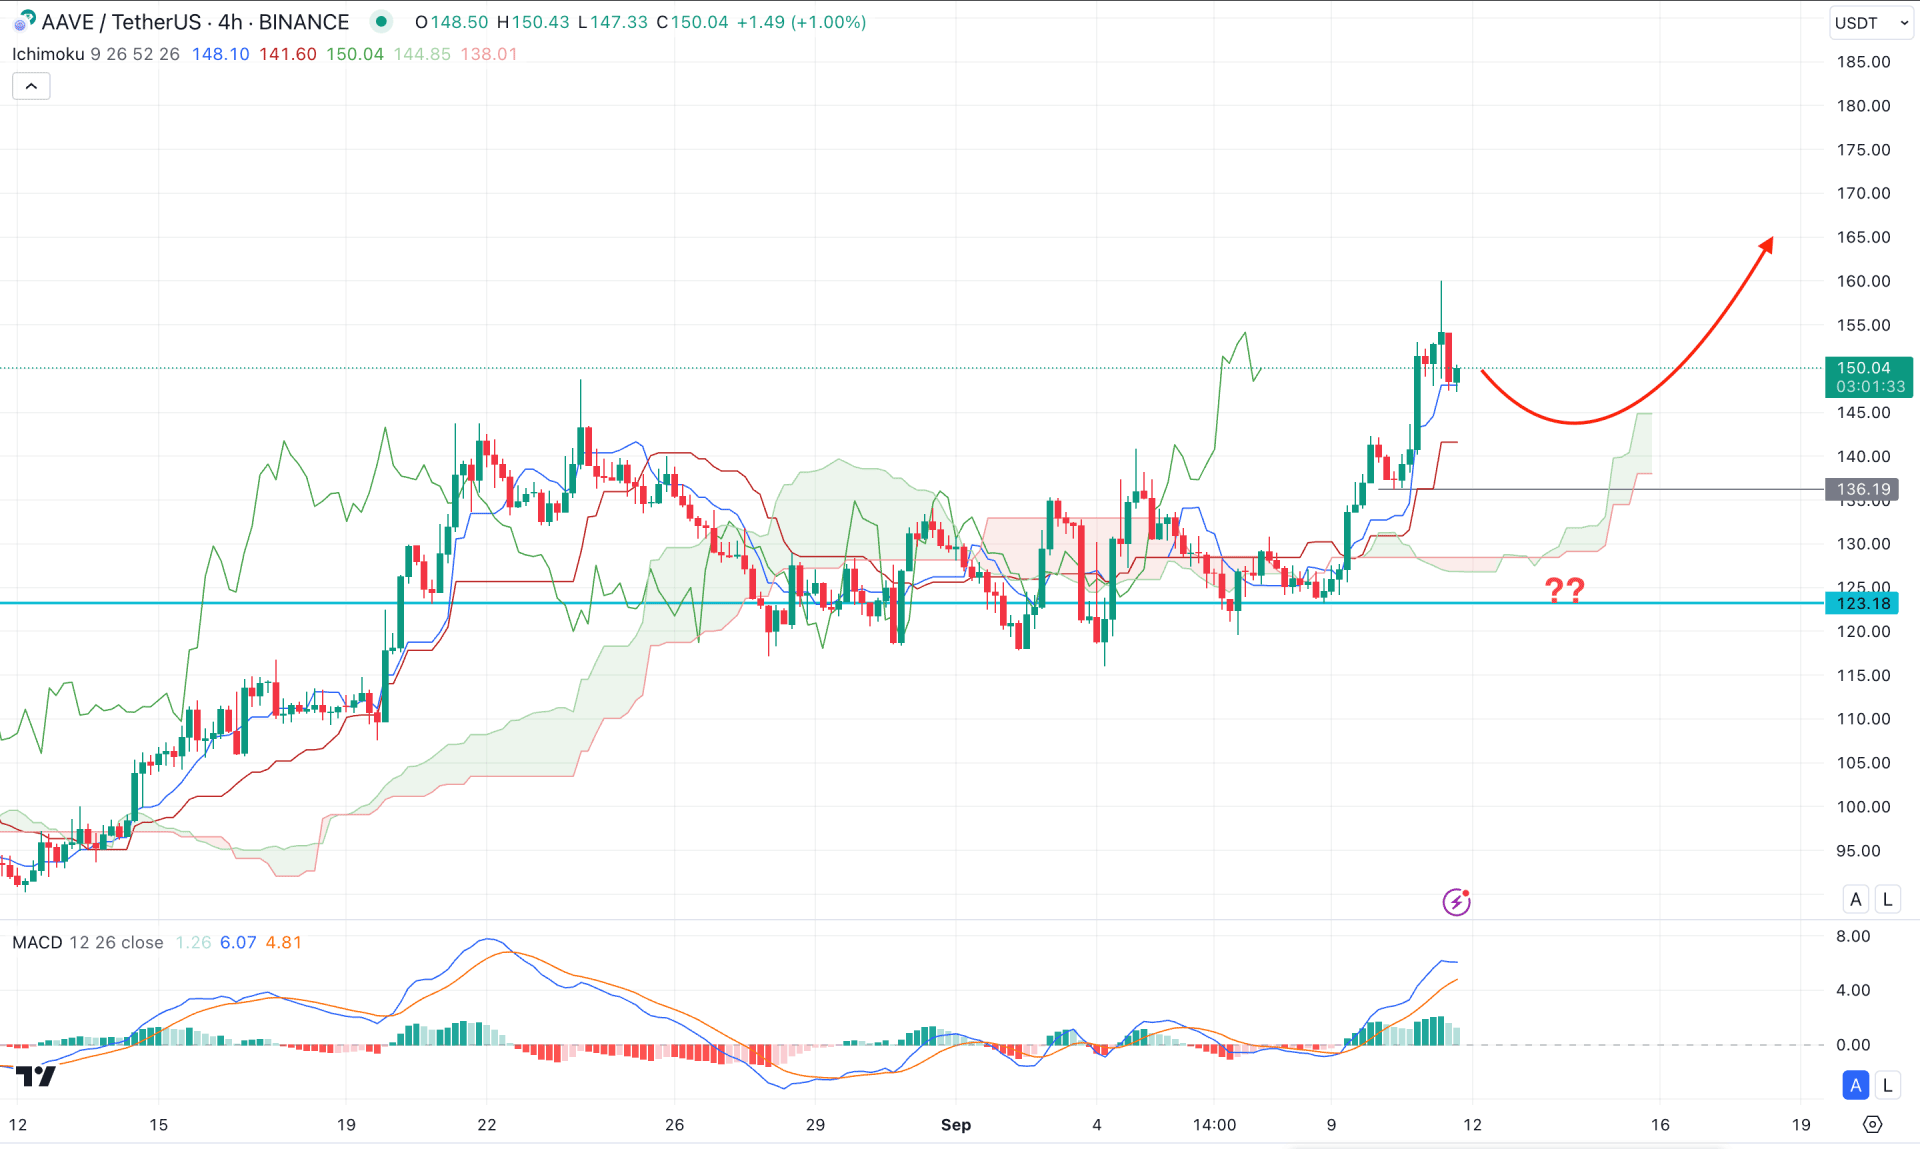Click MACD signal value 4.81
The width and height of the screenshot is (1920, 1149).
tap(284, 943)
